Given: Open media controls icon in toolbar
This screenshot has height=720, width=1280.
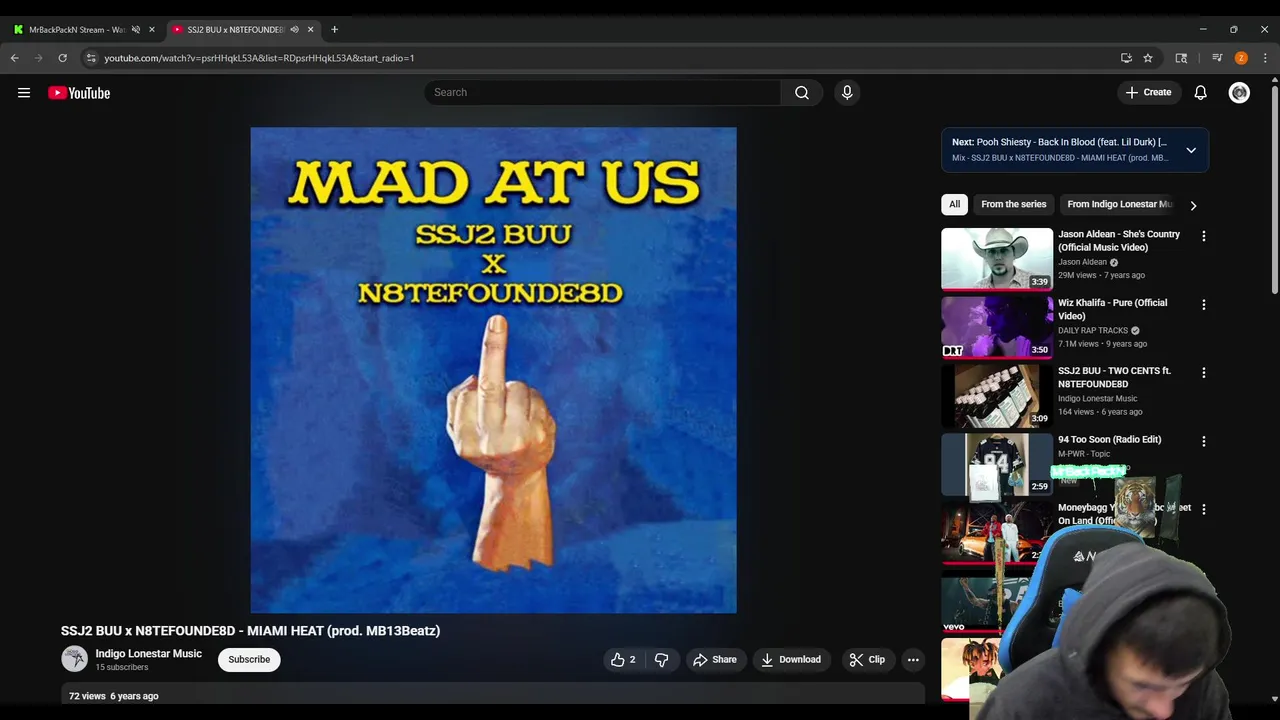Looking at the screenshot, I should [1217, 58].
